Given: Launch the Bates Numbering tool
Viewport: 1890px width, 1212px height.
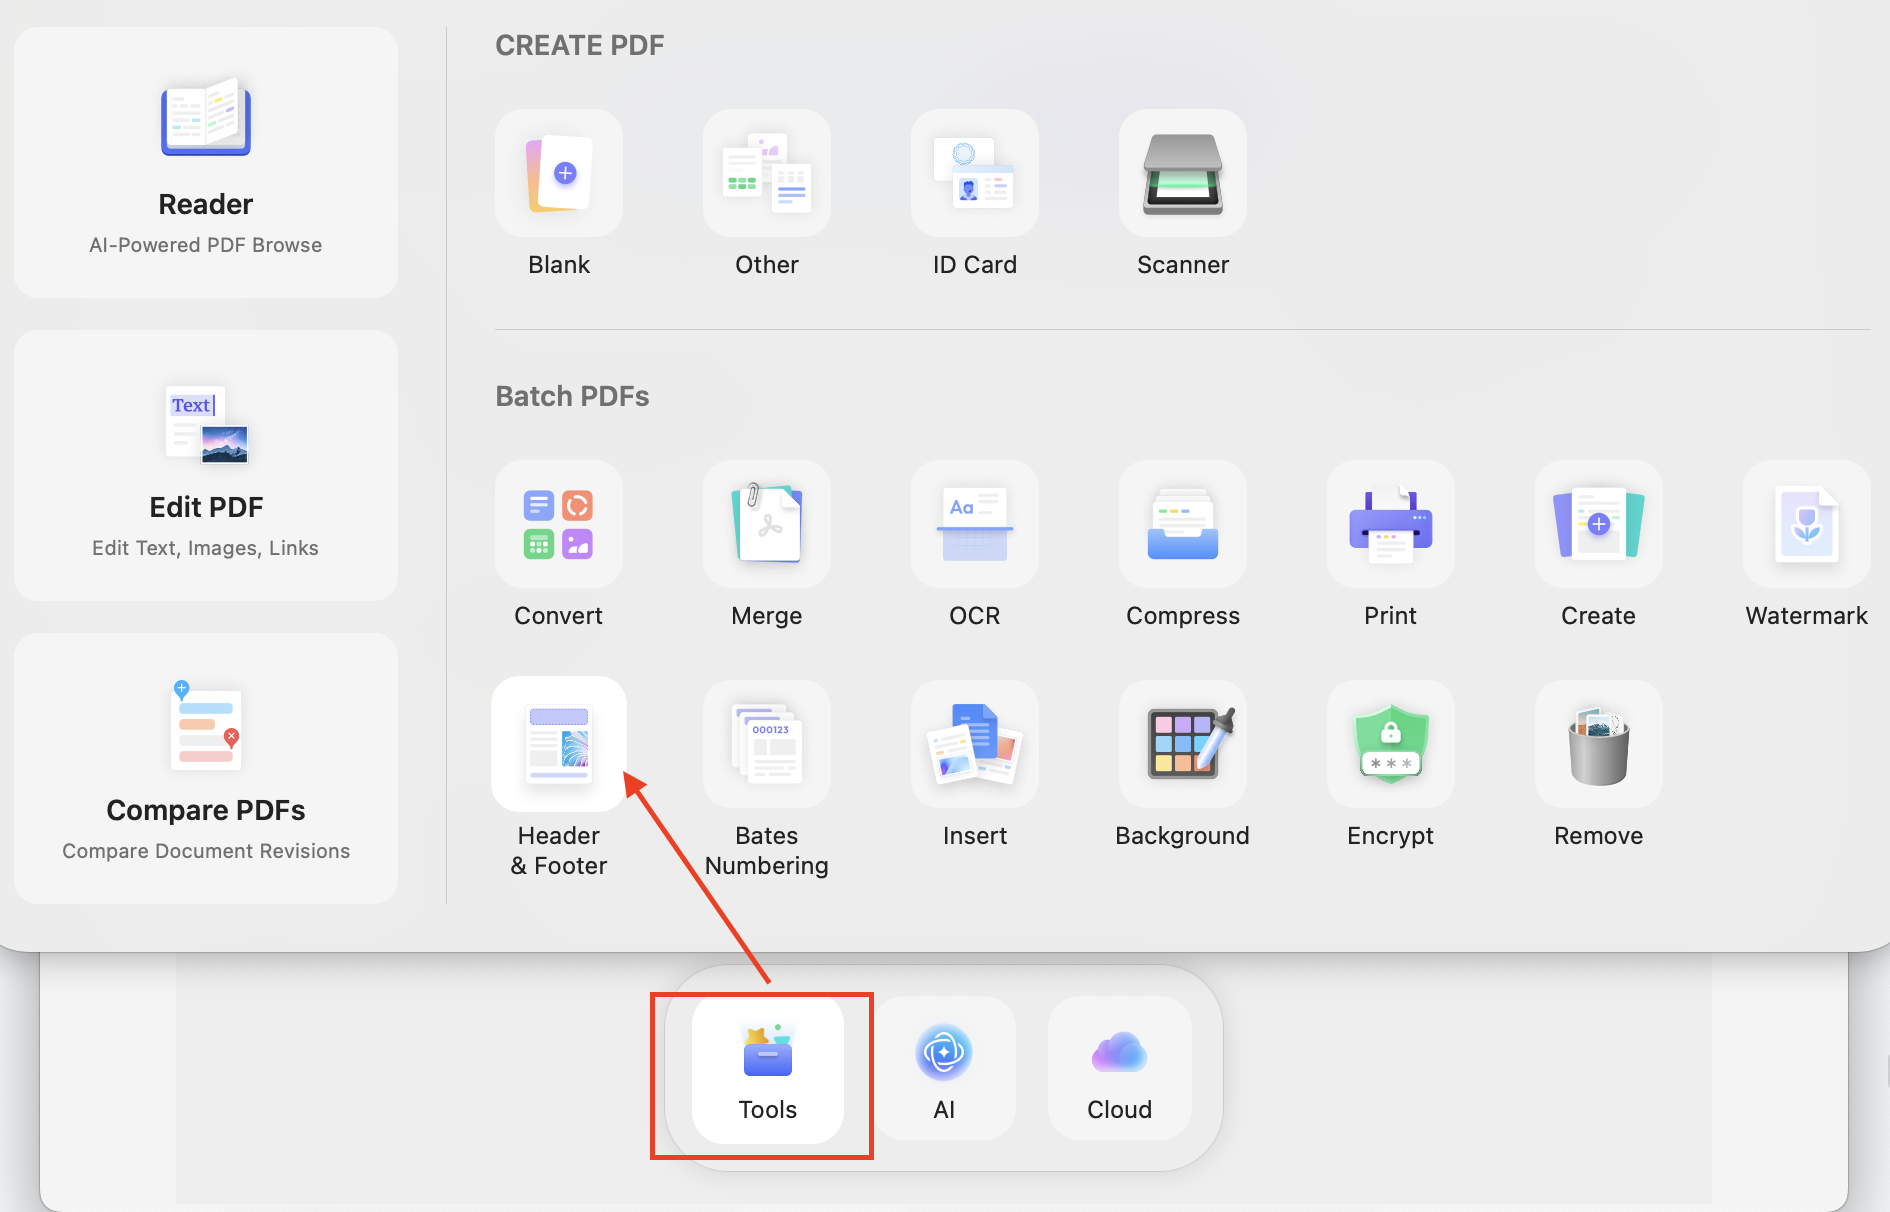Looking at the screenshot, I should pos(766,744).
